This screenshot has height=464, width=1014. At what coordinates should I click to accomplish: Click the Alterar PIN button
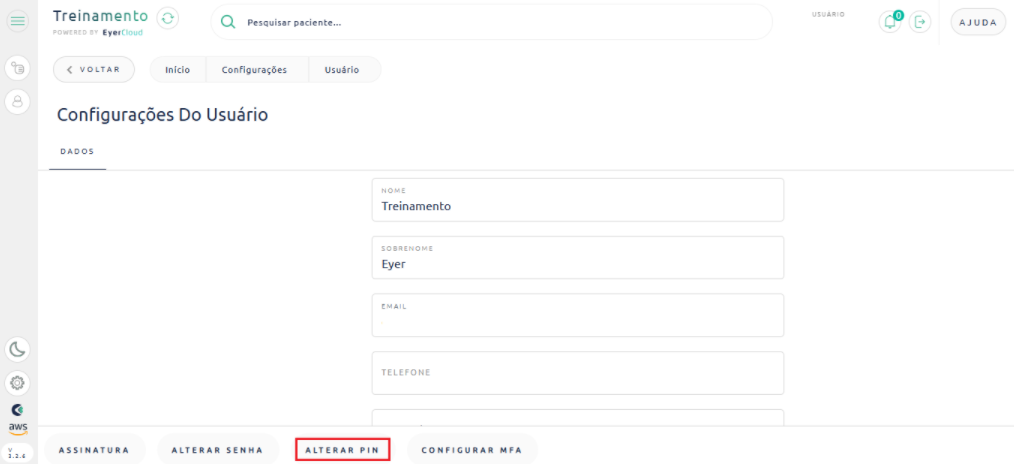click(x=342, y=450)
